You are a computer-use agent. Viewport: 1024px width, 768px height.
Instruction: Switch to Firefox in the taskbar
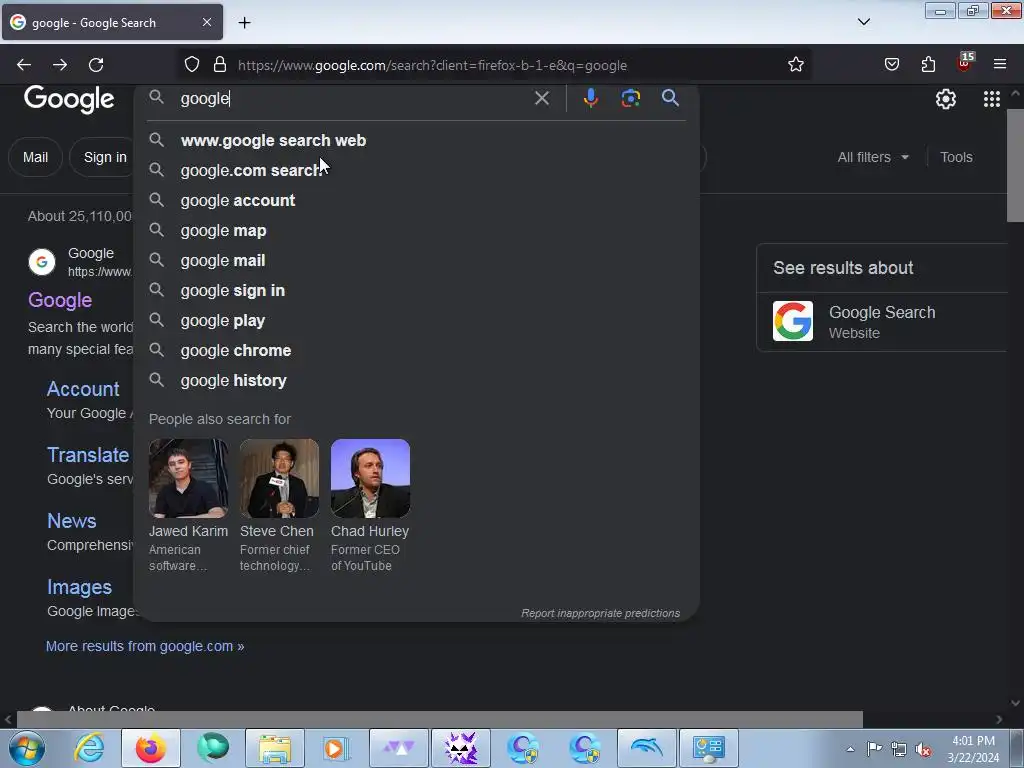pyautogui.click(x=151, y=748)
